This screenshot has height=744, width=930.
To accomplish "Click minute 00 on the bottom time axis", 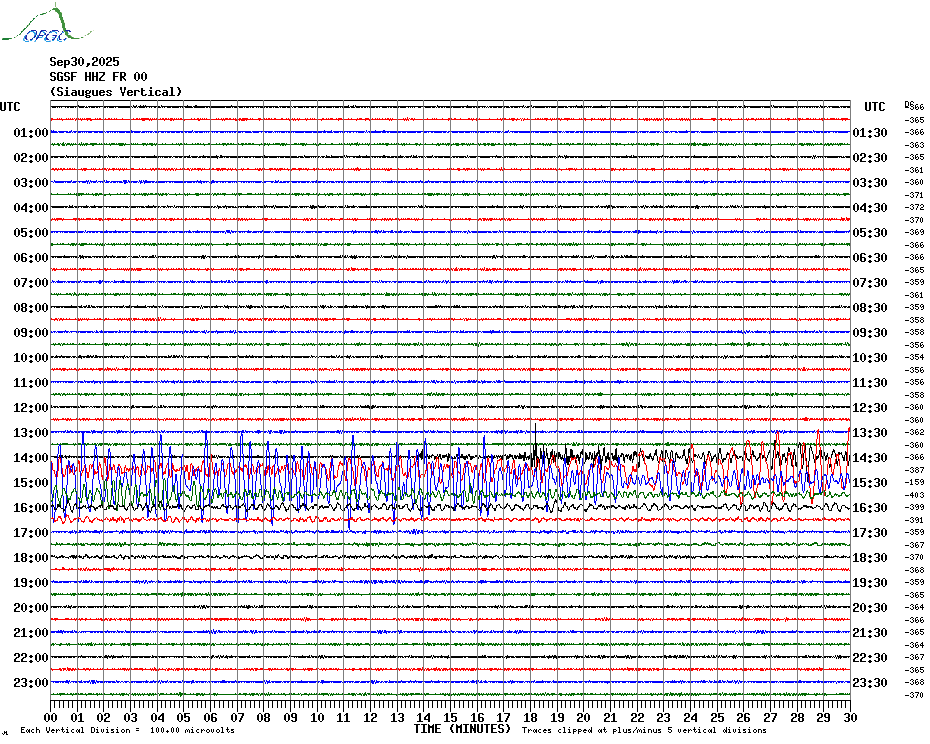I will point(51,718).
